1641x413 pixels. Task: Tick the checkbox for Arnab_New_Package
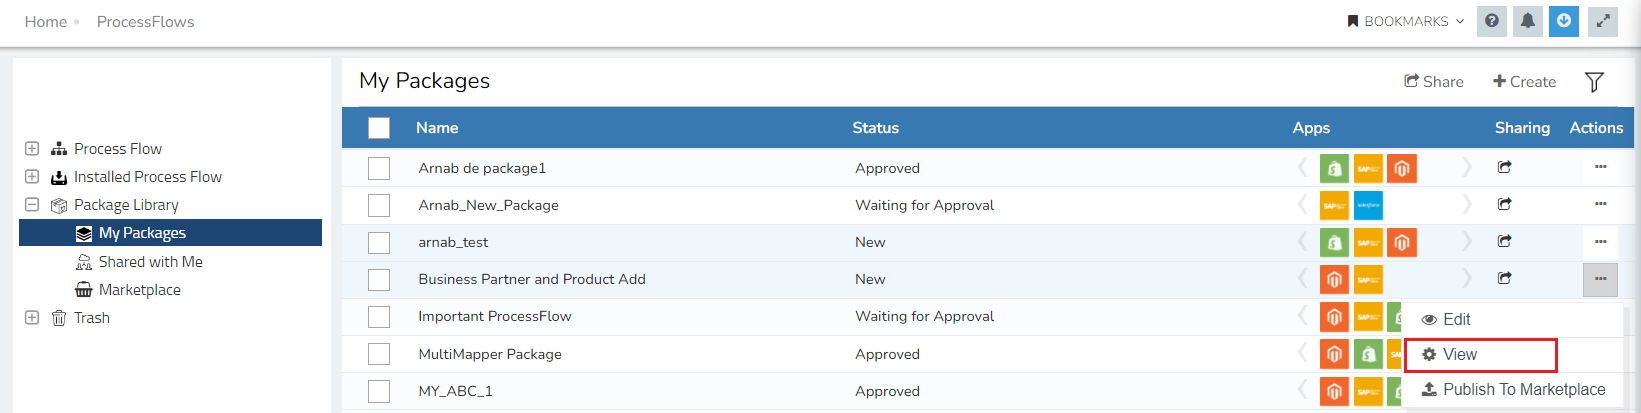coord(379,205)
